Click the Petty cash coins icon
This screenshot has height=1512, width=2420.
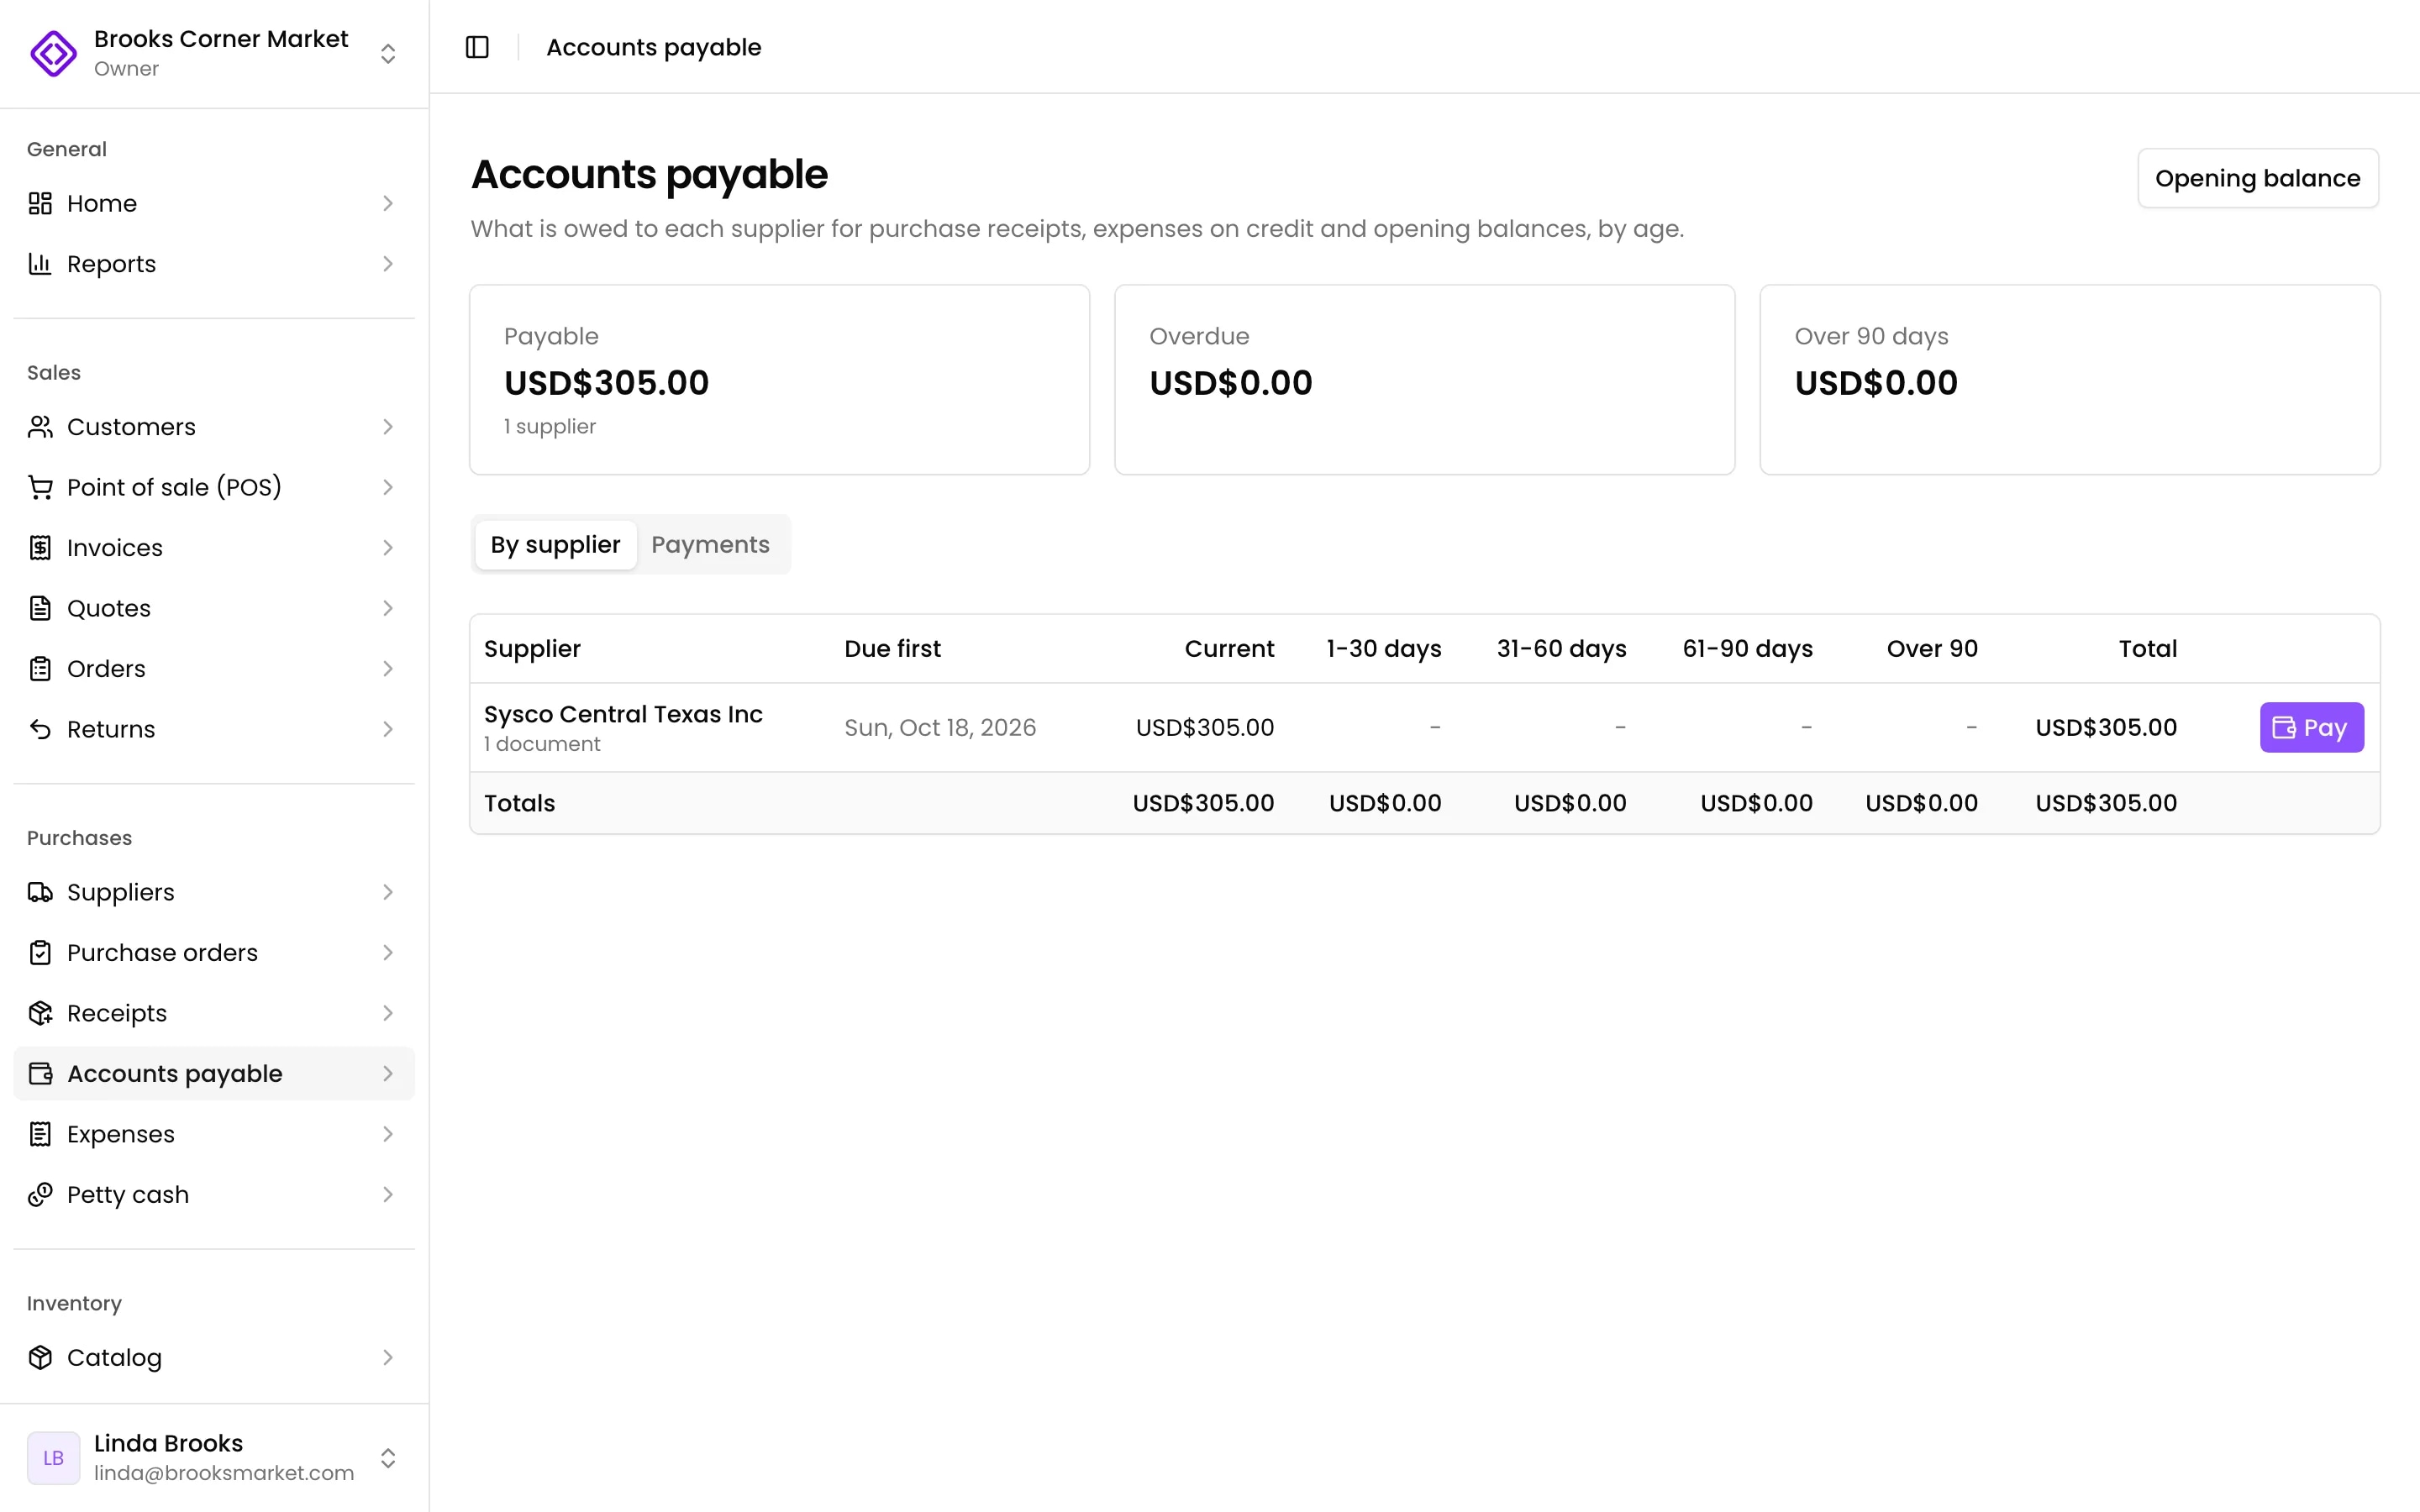coord(40,1195)
